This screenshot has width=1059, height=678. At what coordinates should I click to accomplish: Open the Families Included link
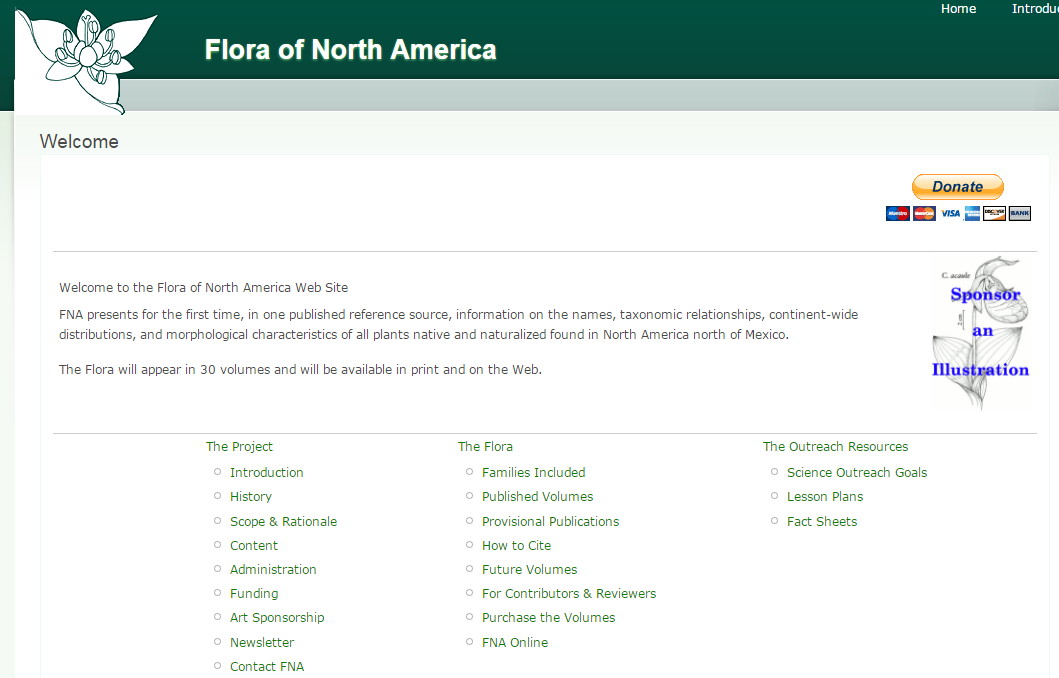[533, 473]
